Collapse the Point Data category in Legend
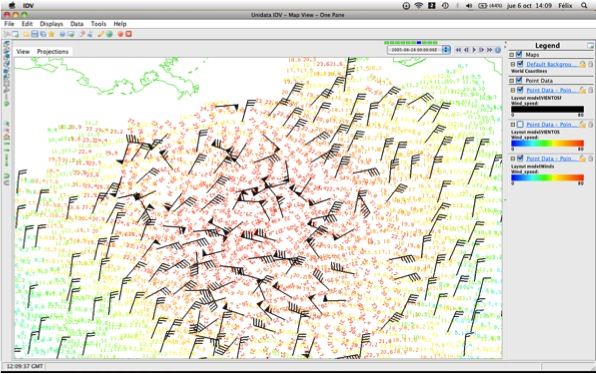596x374 pixels. tap(512, 81)
